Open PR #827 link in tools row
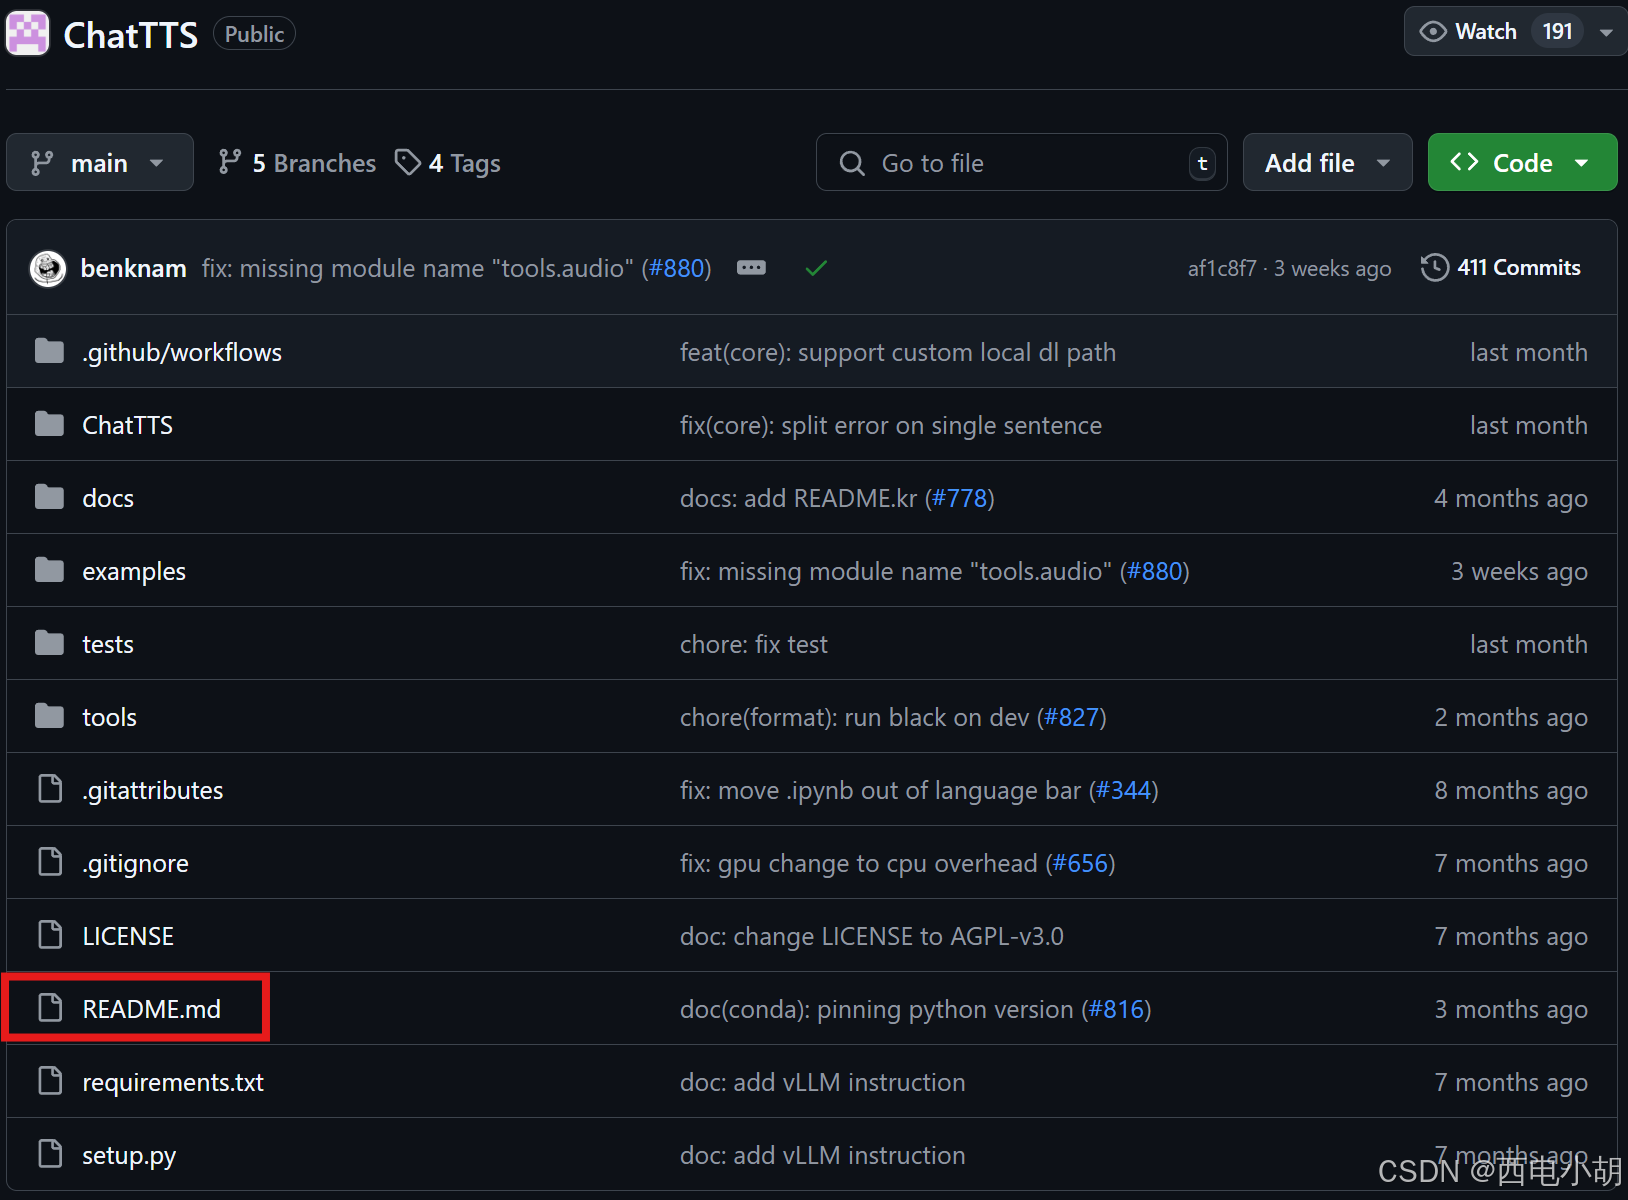The height and width of the screenshot is (1200, 1628). tap(1072, 717)
